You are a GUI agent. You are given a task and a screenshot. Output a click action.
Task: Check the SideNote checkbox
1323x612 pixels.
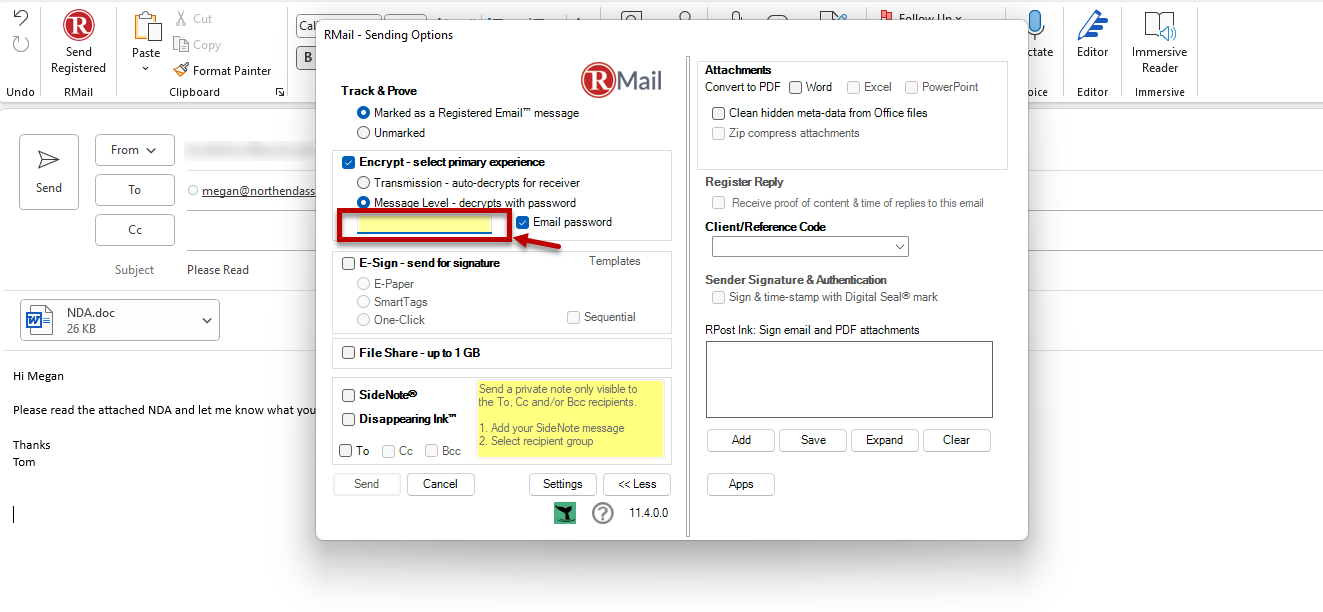348,395
